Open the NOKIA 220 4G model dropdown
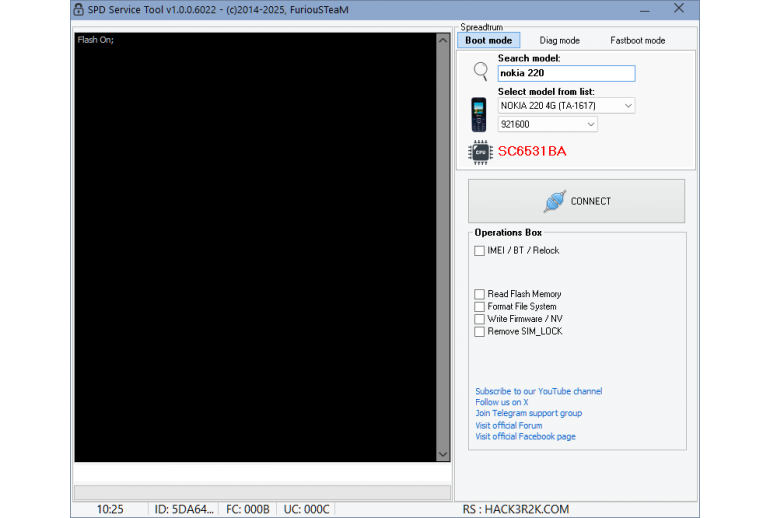Viewport: 770px width, 518px height. tap(566, 106)
